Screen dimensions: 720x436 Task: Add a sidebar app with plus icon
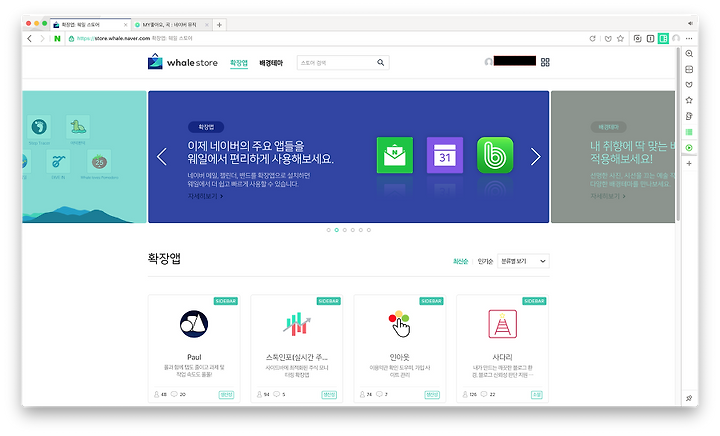click(x=689, y=163)
